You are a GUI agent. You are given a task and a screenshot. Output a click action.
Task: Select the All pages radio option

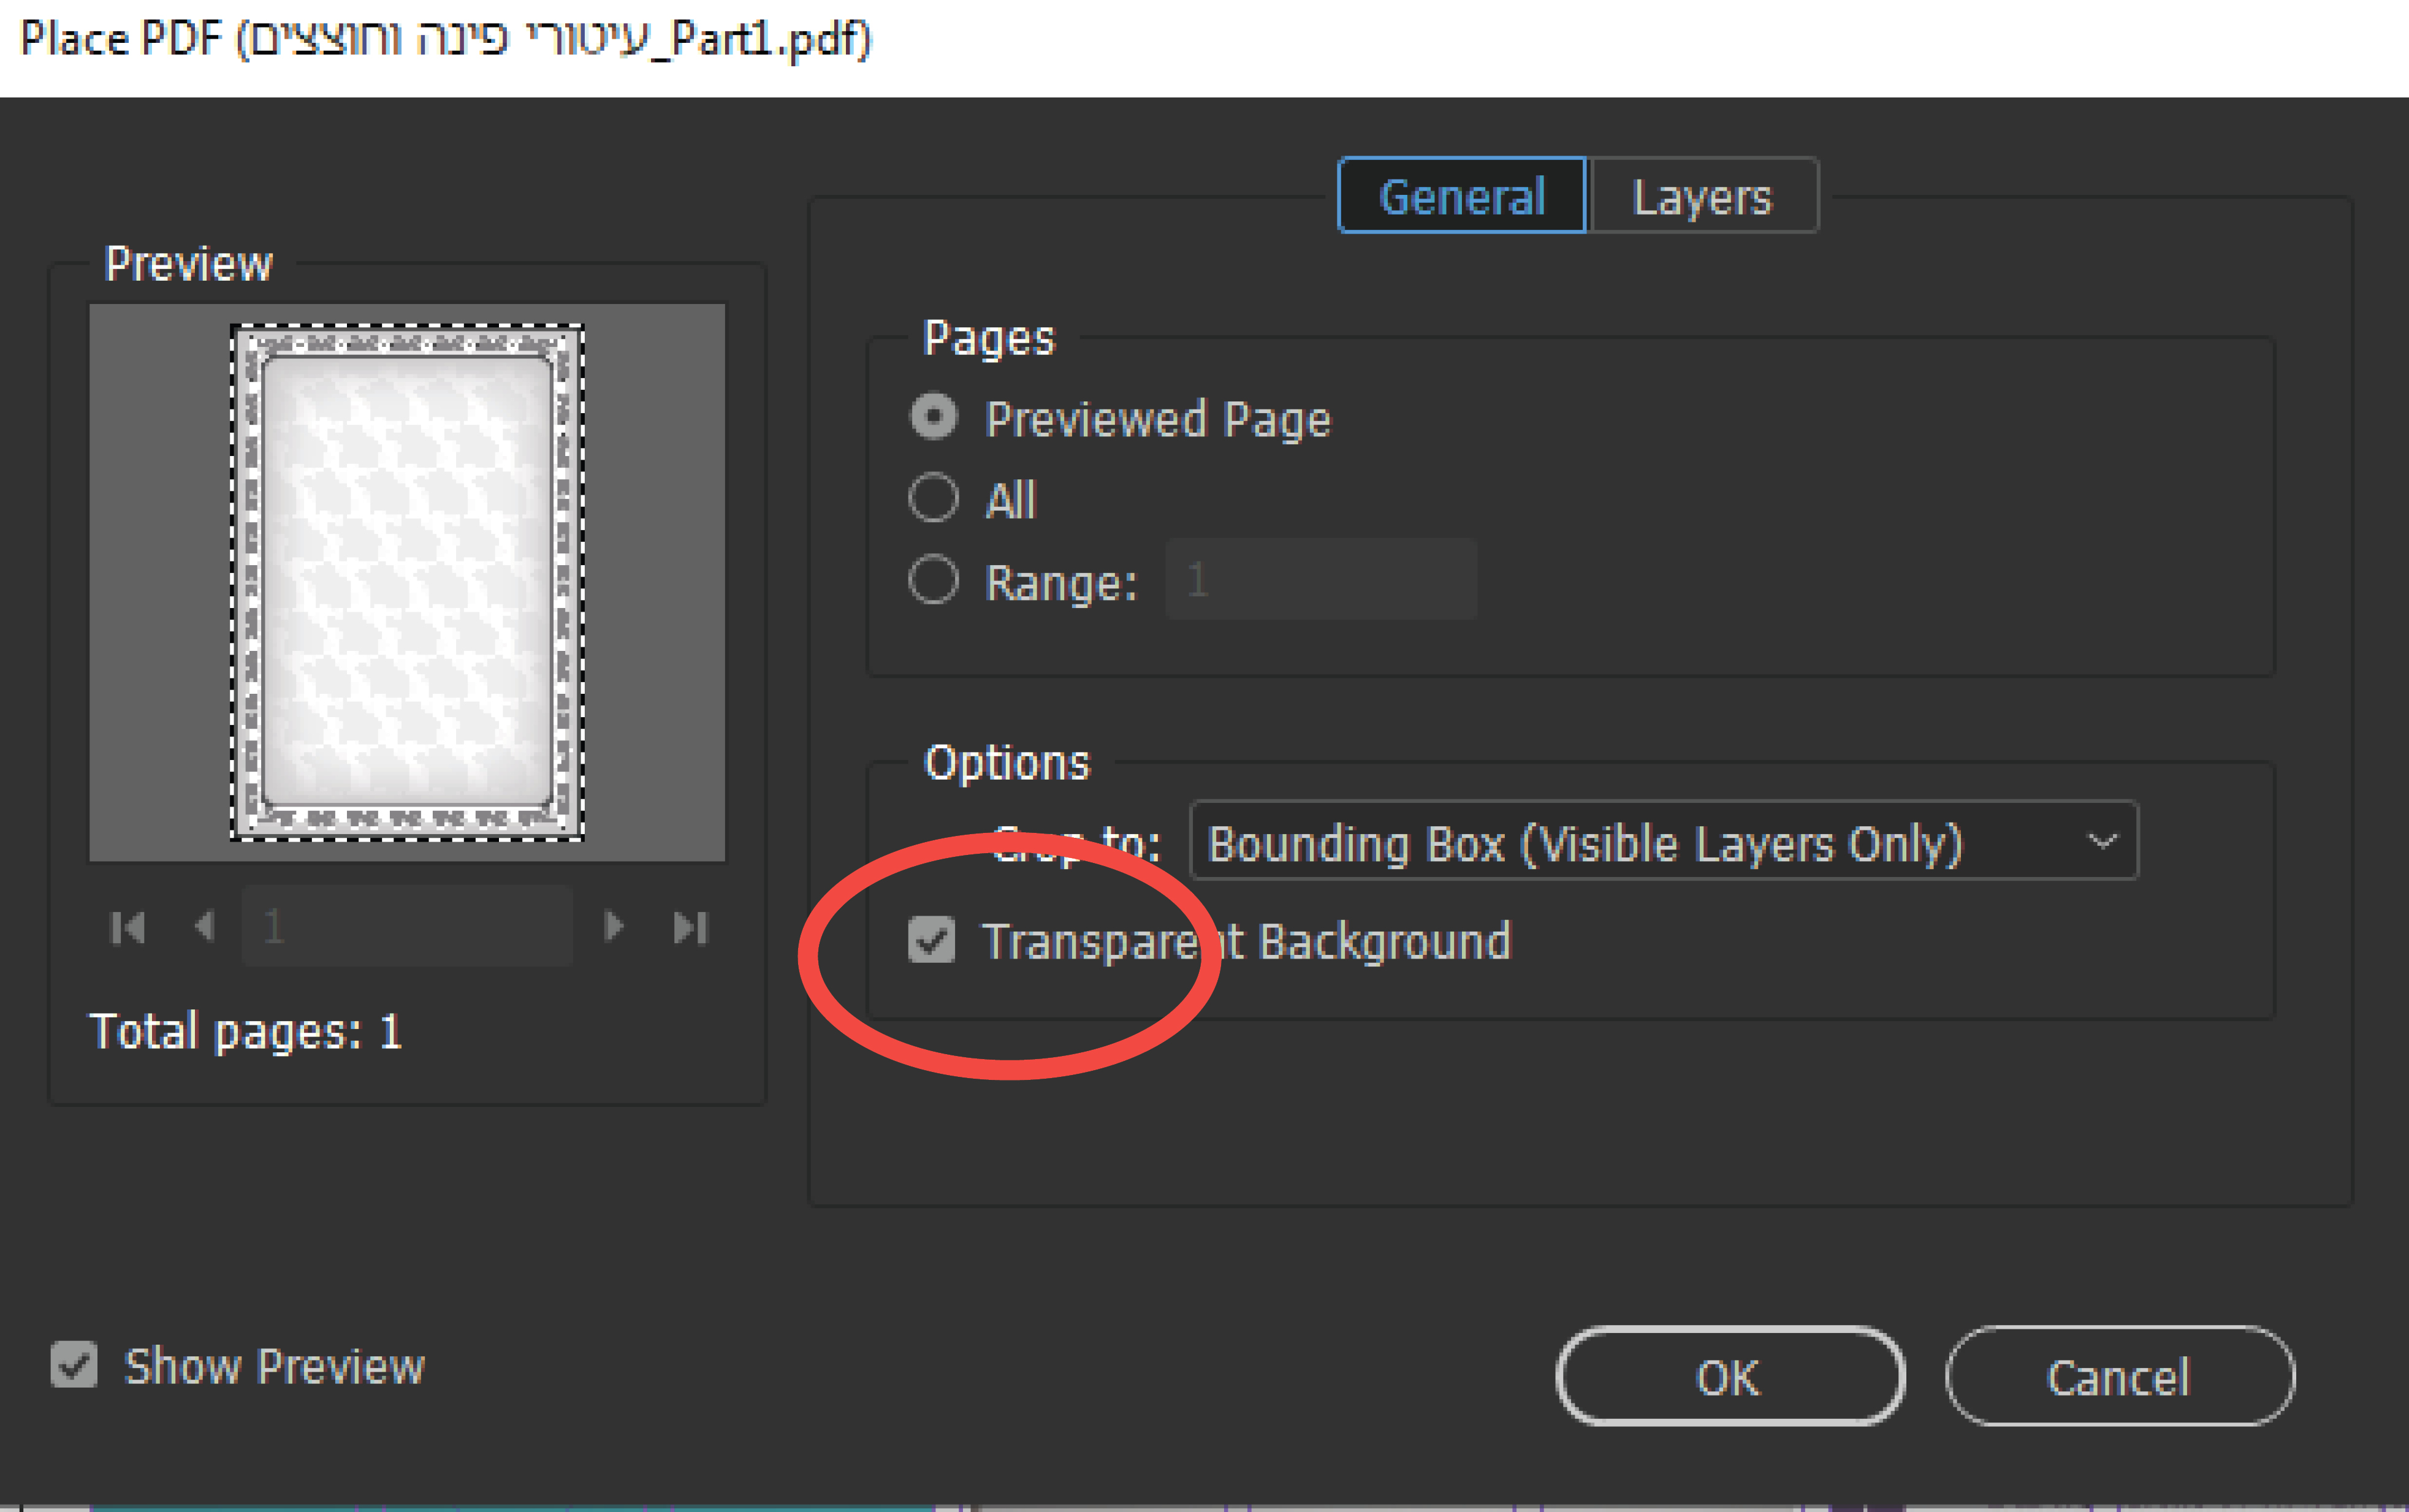pyautogui.click(x=934, y=498)
